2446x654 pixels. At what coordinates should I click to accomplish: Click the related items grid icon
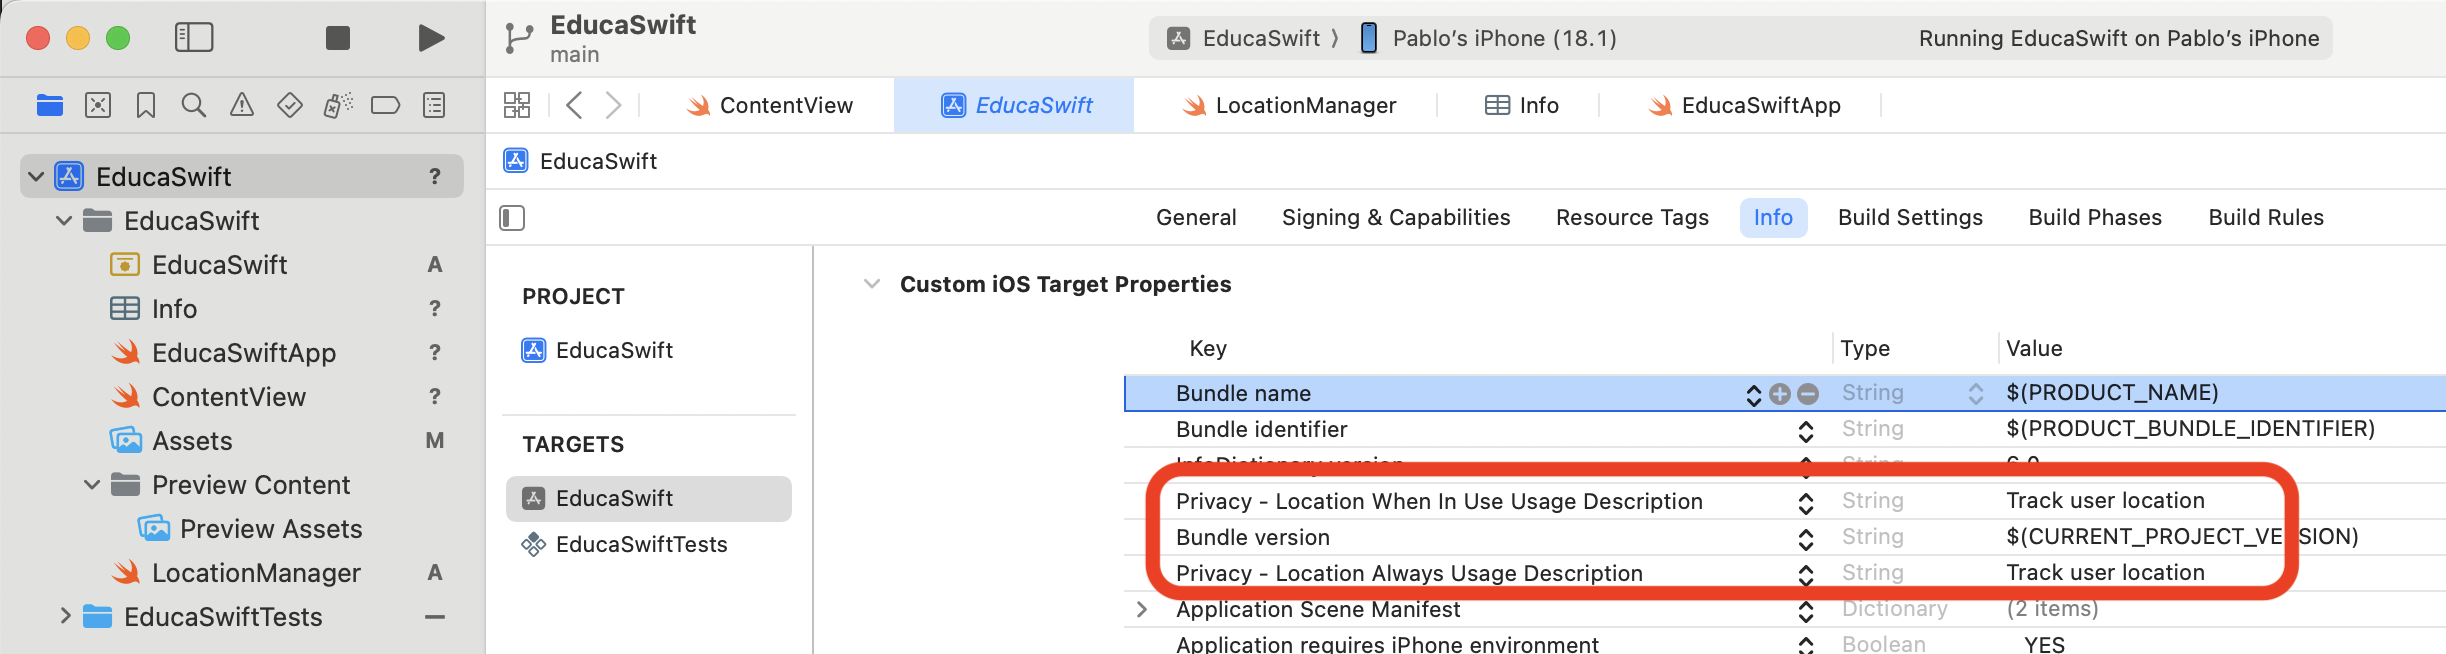pos(517,105)
